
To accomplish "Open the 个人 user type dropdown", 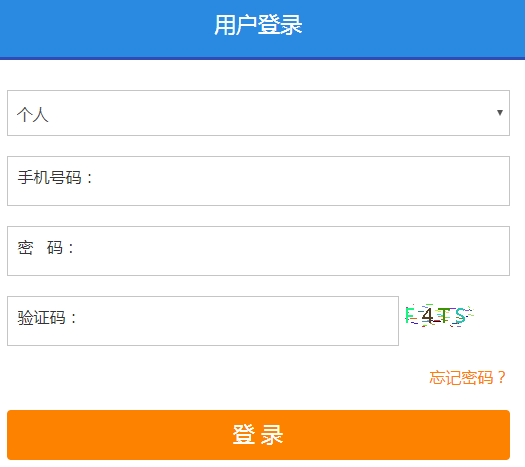I will point(258,113).
